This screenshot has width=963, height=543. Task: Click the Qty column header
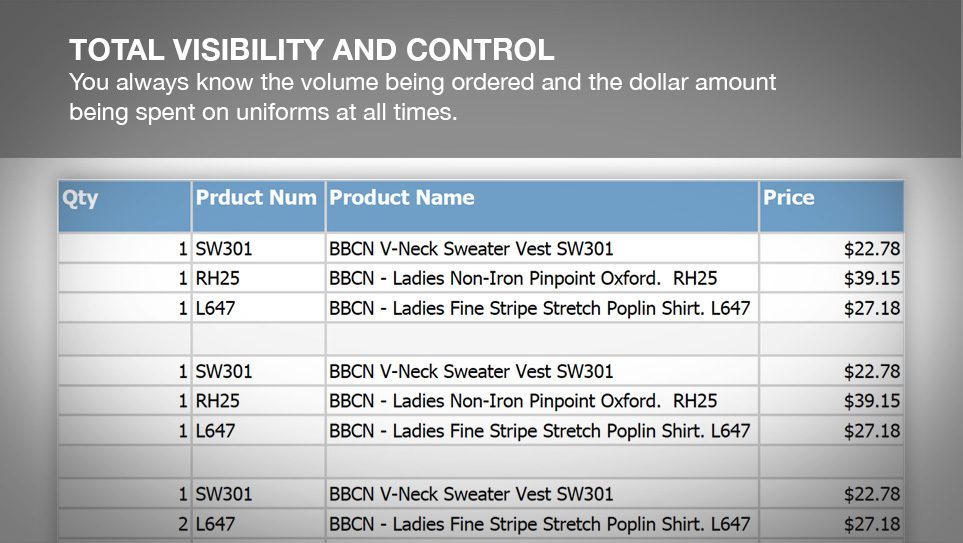(x=125, y=206)
